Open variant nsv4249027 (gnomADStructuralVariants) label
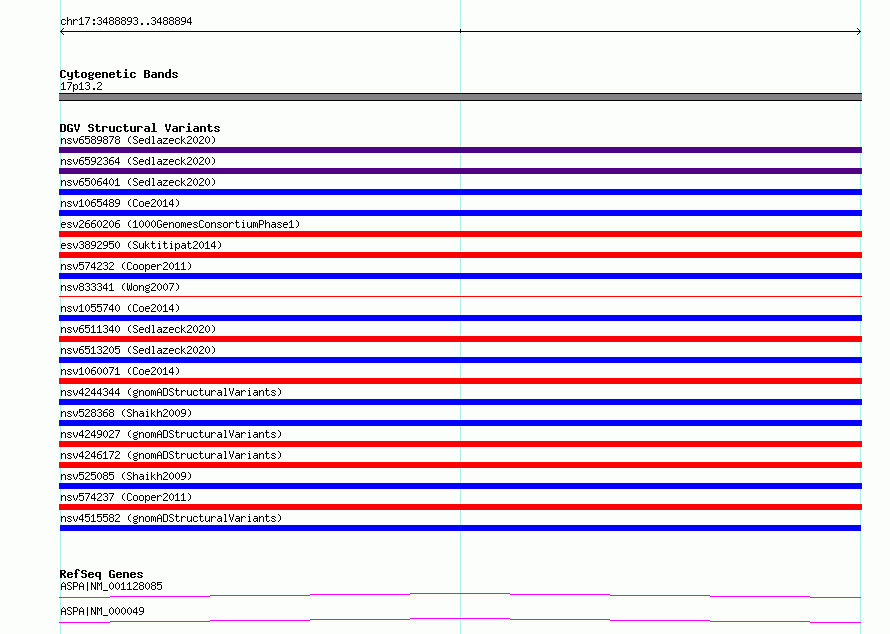Image resolution: width=890 pixels, height=634 pixels. (x=171, y=434)
